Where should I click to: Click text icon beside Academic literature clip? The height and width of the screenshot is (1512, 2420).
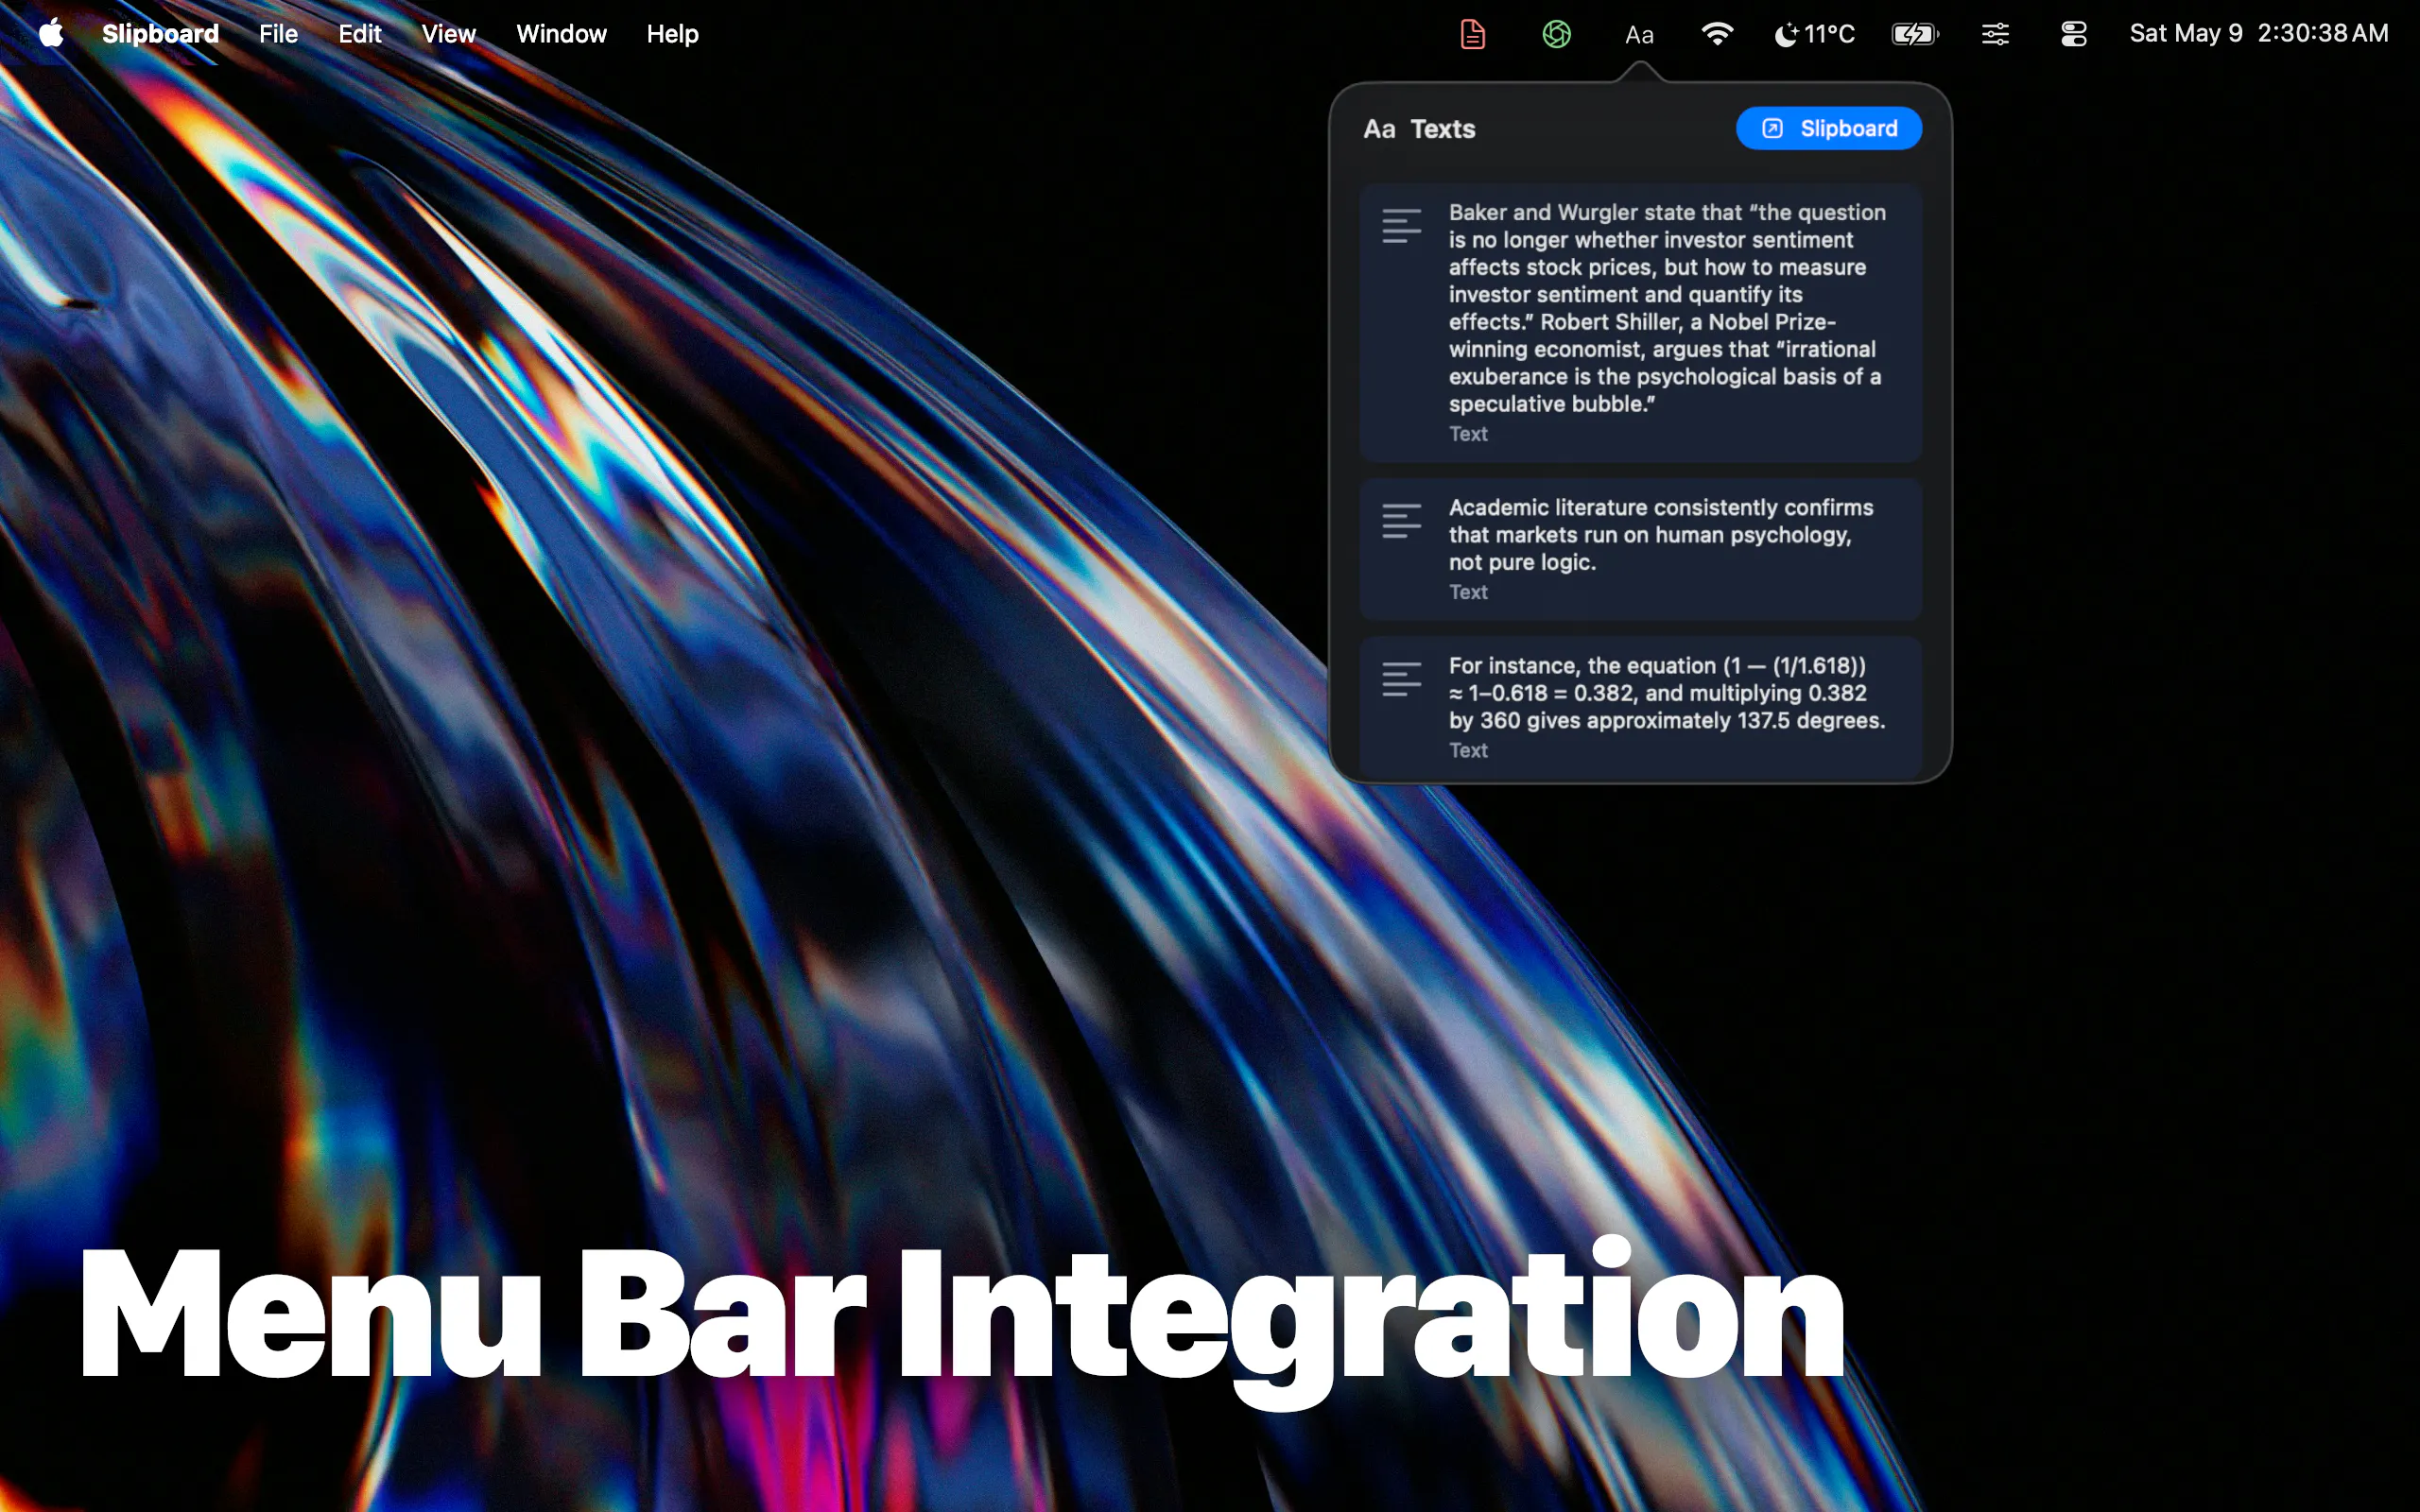coord(1402,521)
